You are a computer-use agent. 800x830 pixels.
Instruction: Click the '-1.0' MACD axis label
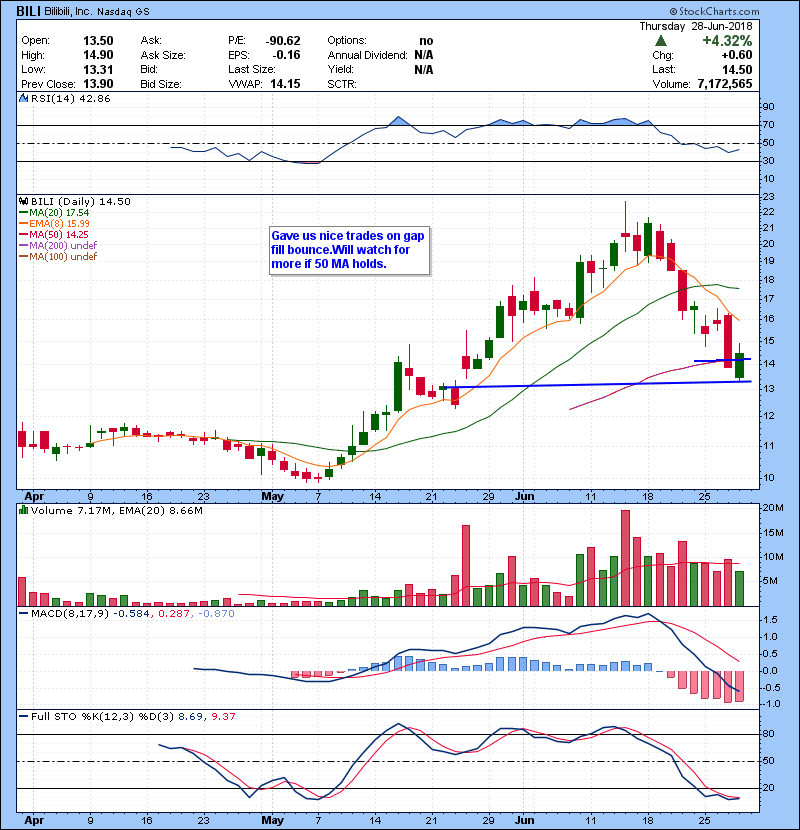pyautogui.click(x=771, y=704)
